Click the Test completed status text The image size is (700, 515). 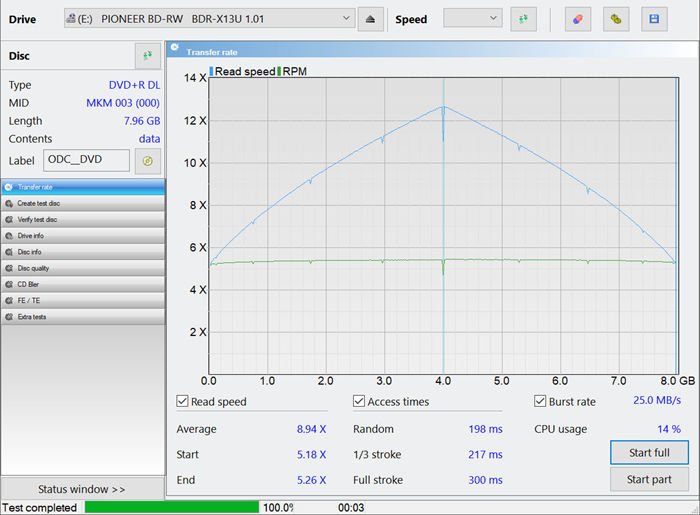pyautogui.click(x=39, y=507)
